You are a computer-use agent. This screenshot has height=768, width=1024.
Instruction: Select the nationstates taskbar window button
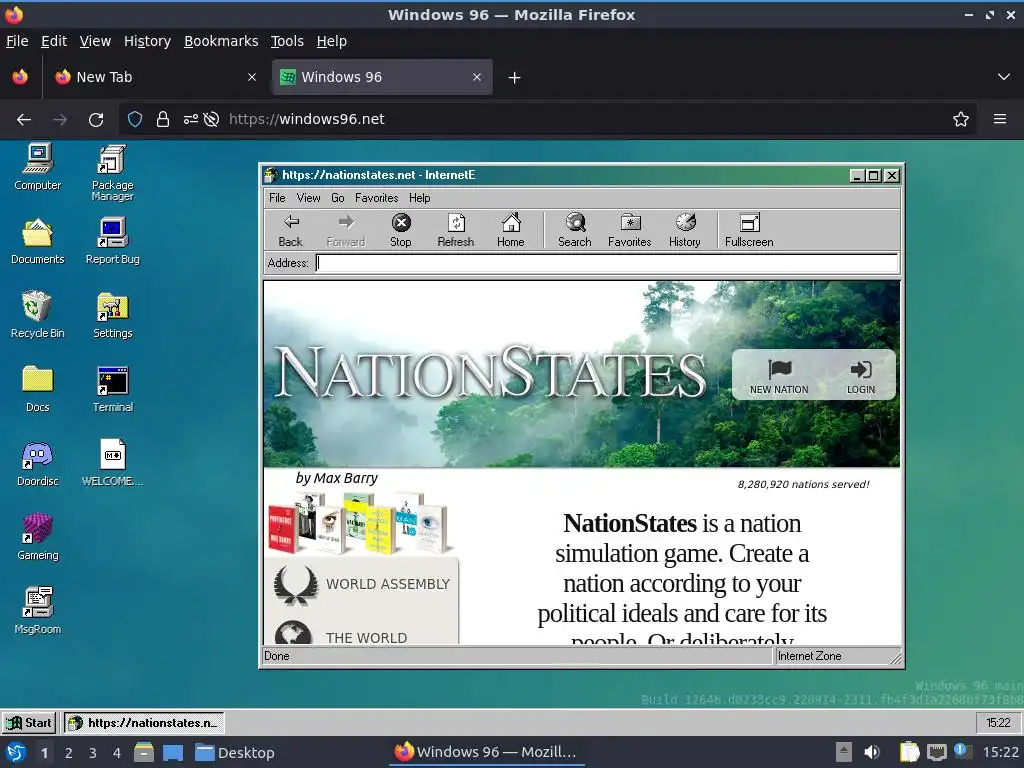coord(144,723)
